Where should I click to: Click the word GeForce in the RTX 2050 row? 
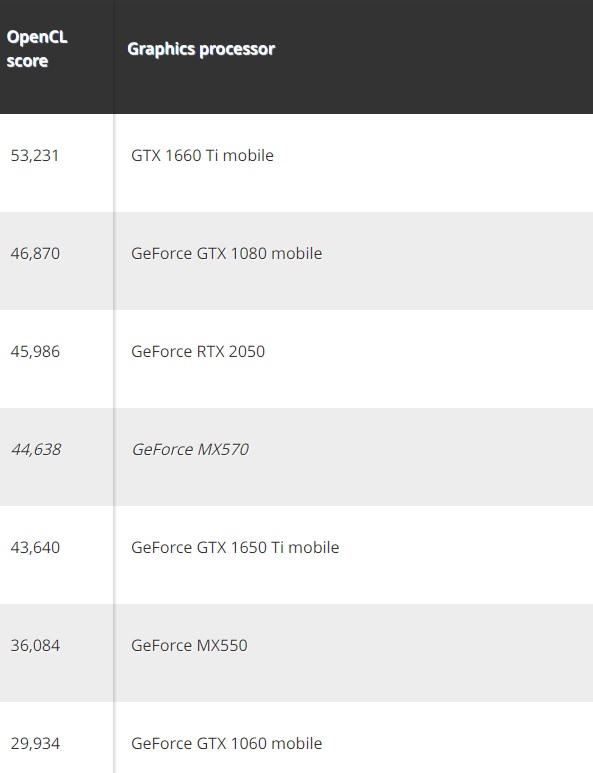click(x=161, y=351)
